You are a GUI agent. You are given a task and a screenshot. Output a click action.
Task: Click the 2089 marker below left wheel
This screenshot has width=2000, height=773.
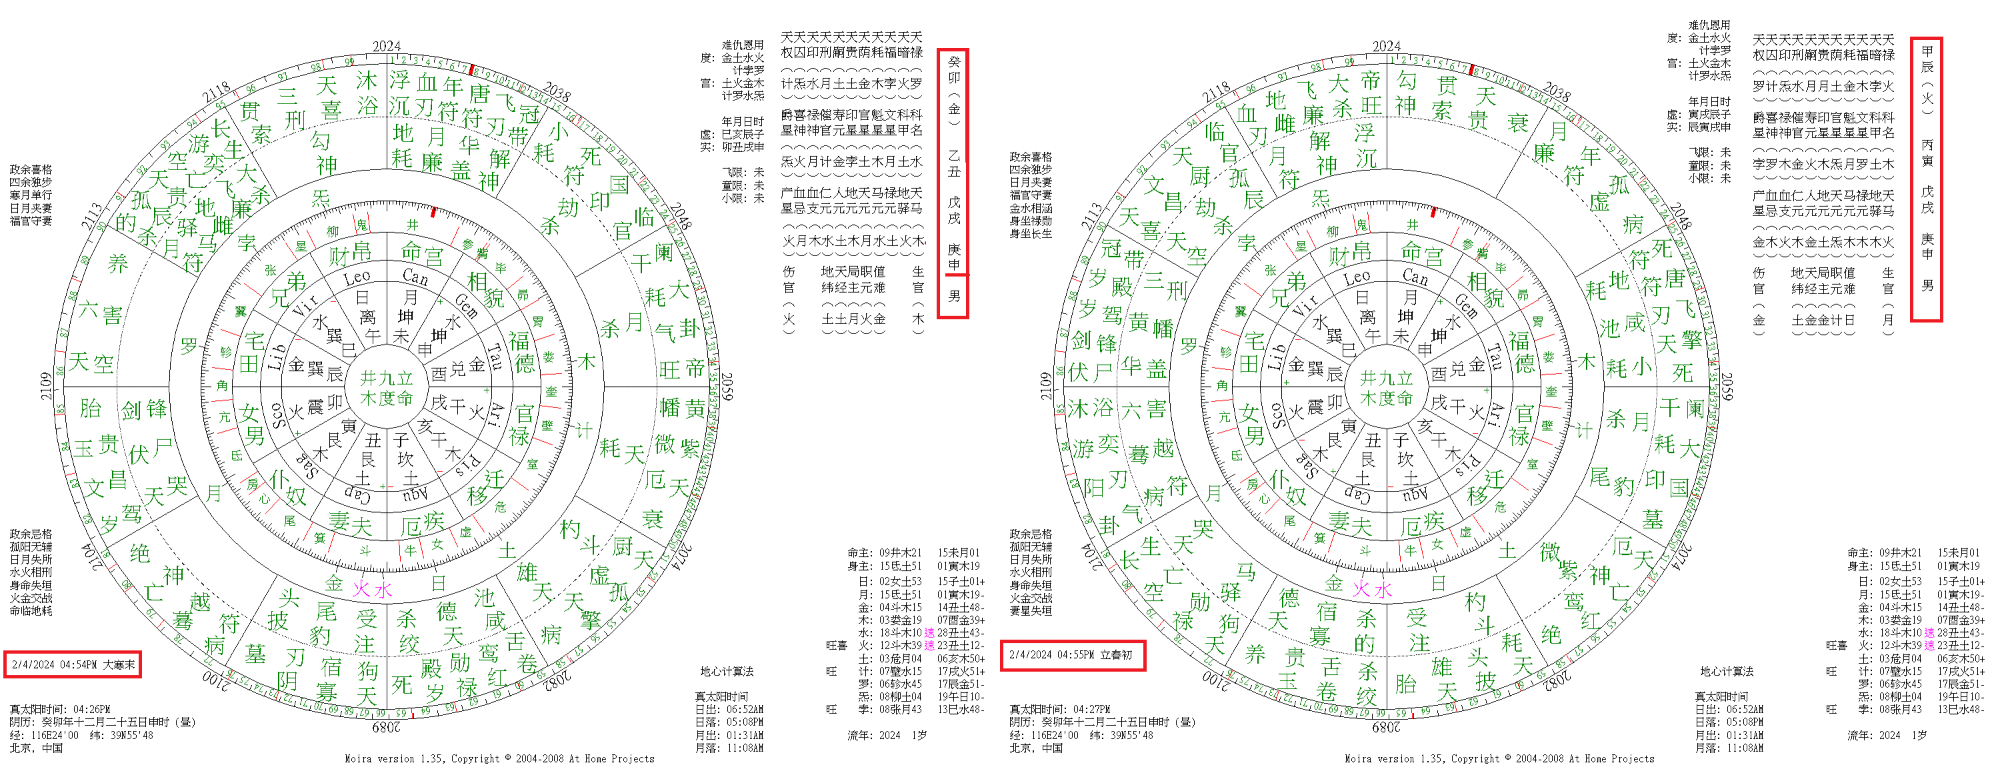tap(386, 727)
